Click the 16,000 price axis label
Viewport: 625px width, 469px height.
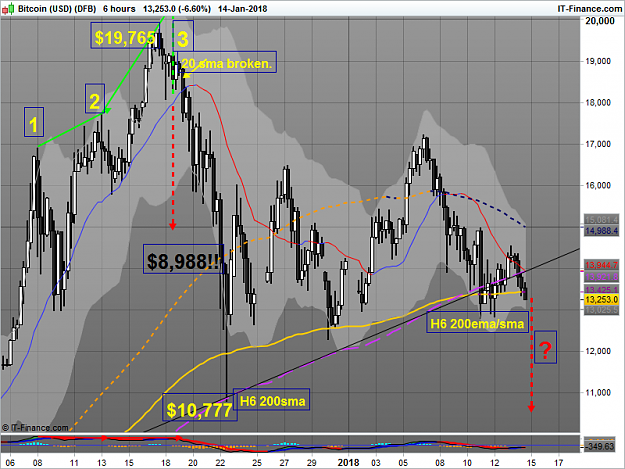point(598,185)
